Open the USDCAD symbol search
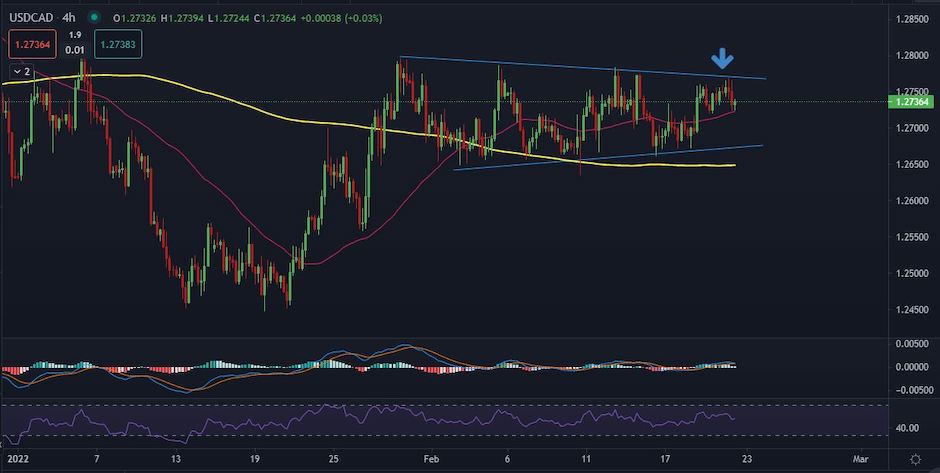The width and height of the screenshot is (940, 473). pos(30,18)
